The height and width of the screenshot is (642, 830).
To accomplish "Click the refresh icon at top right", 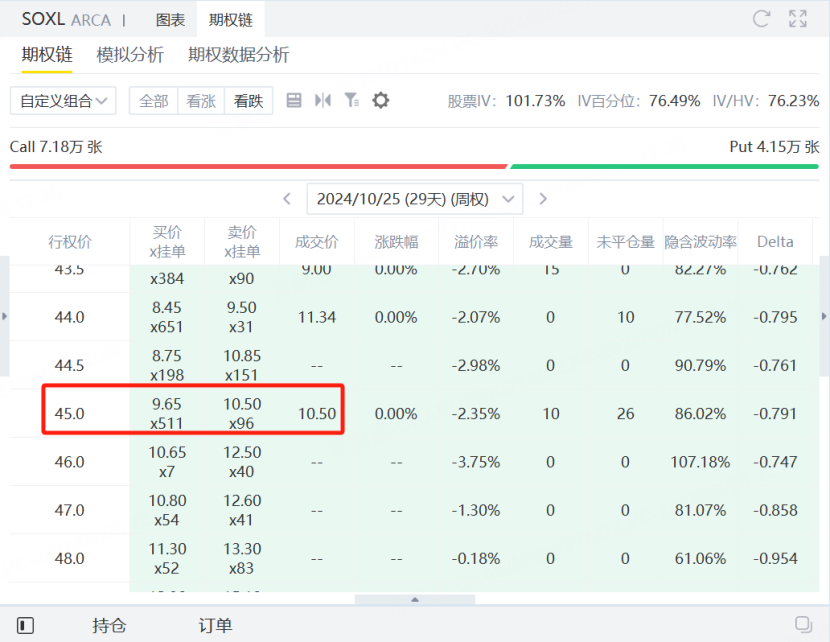I will 761,19.
